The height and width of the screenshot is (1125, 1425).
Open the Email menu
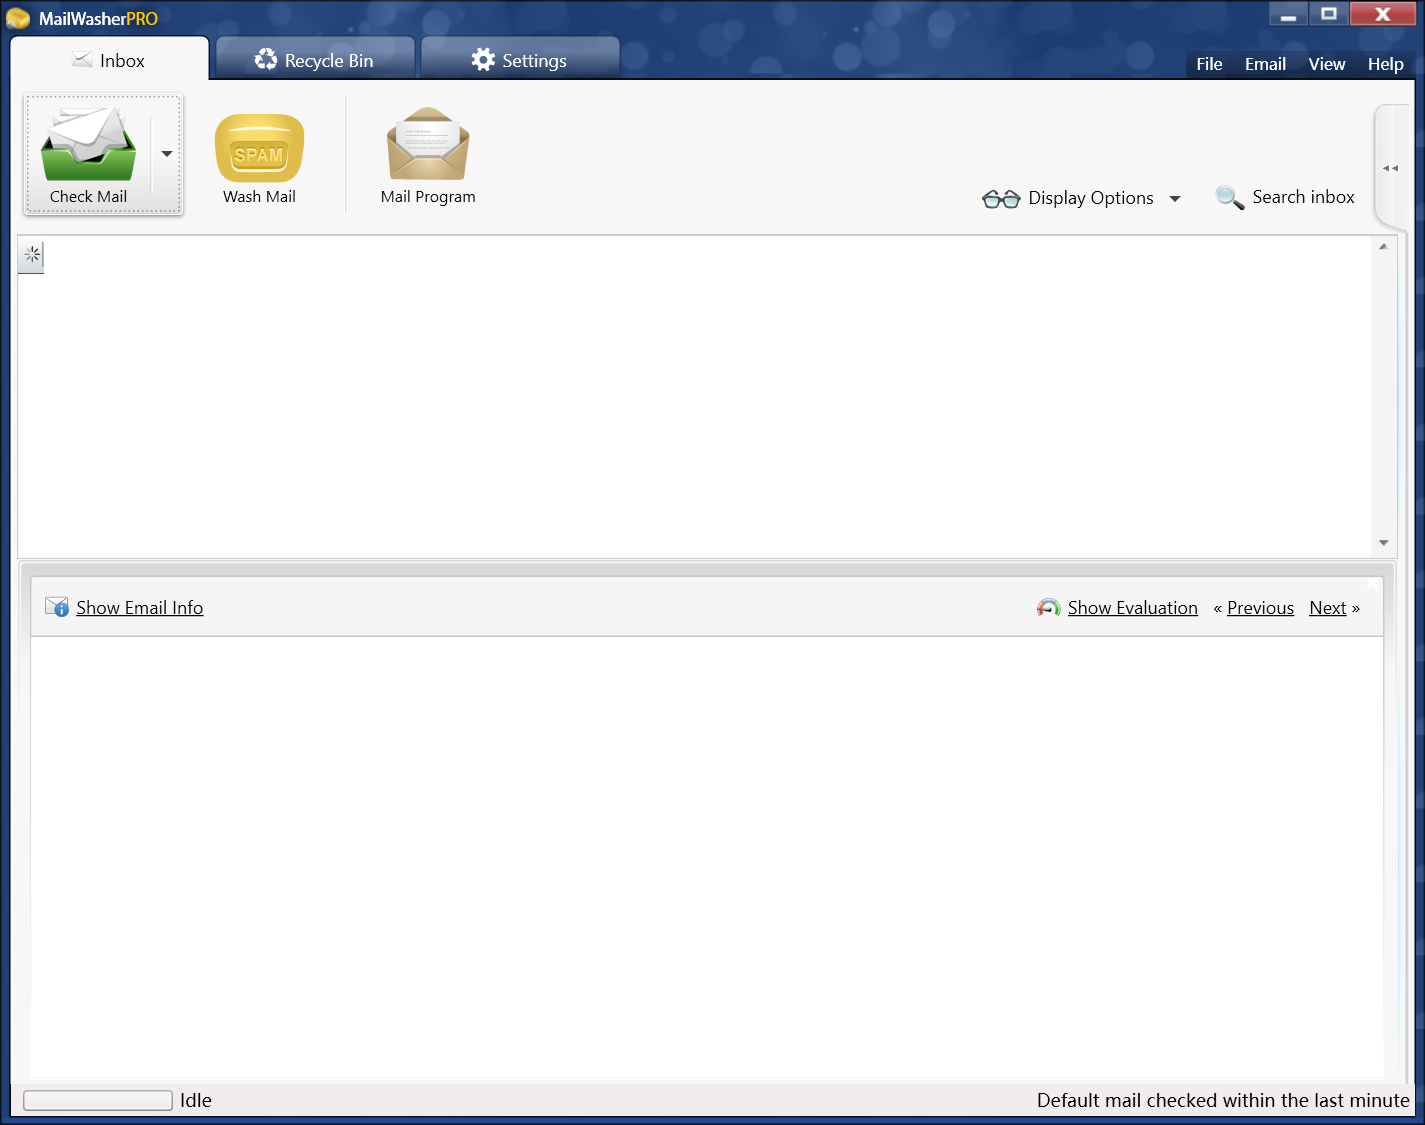1265,63
